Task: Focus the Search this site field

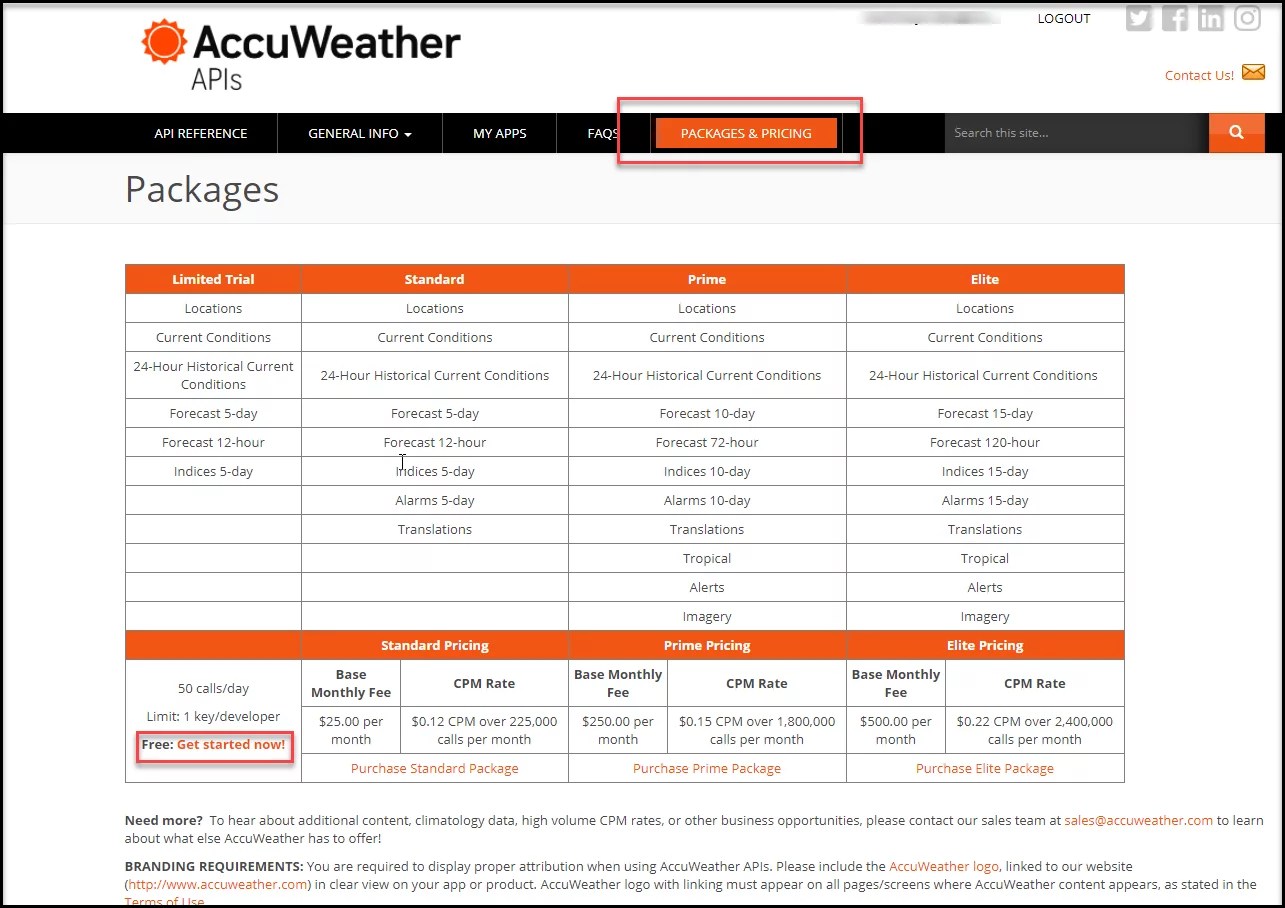Action: point(1076,133)
